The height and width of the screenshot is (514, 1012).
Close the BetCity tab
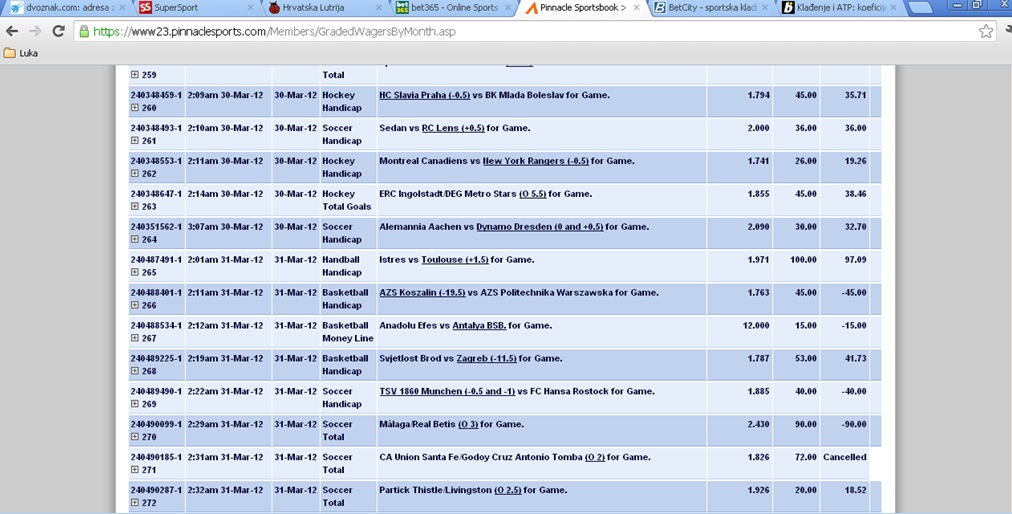tap(764, 8)
